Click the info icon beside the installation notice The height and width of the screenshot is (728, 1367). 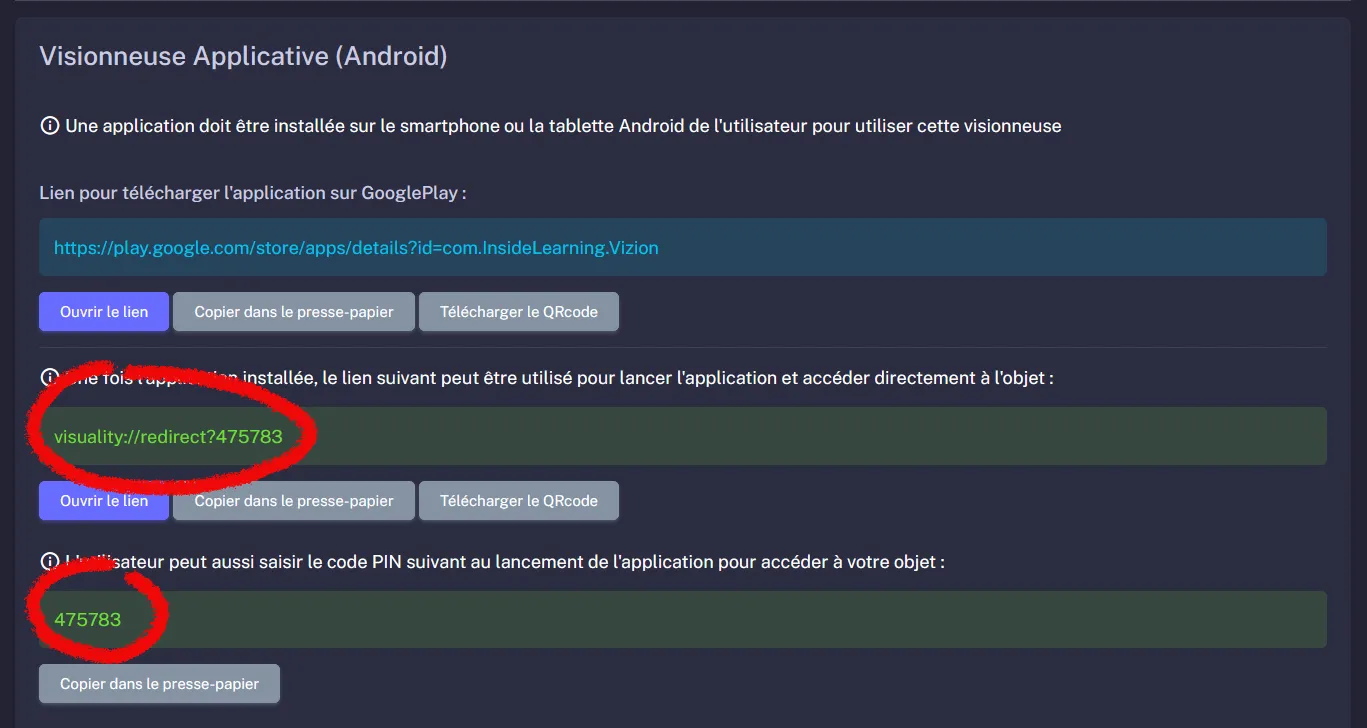(x=51, y=125)
